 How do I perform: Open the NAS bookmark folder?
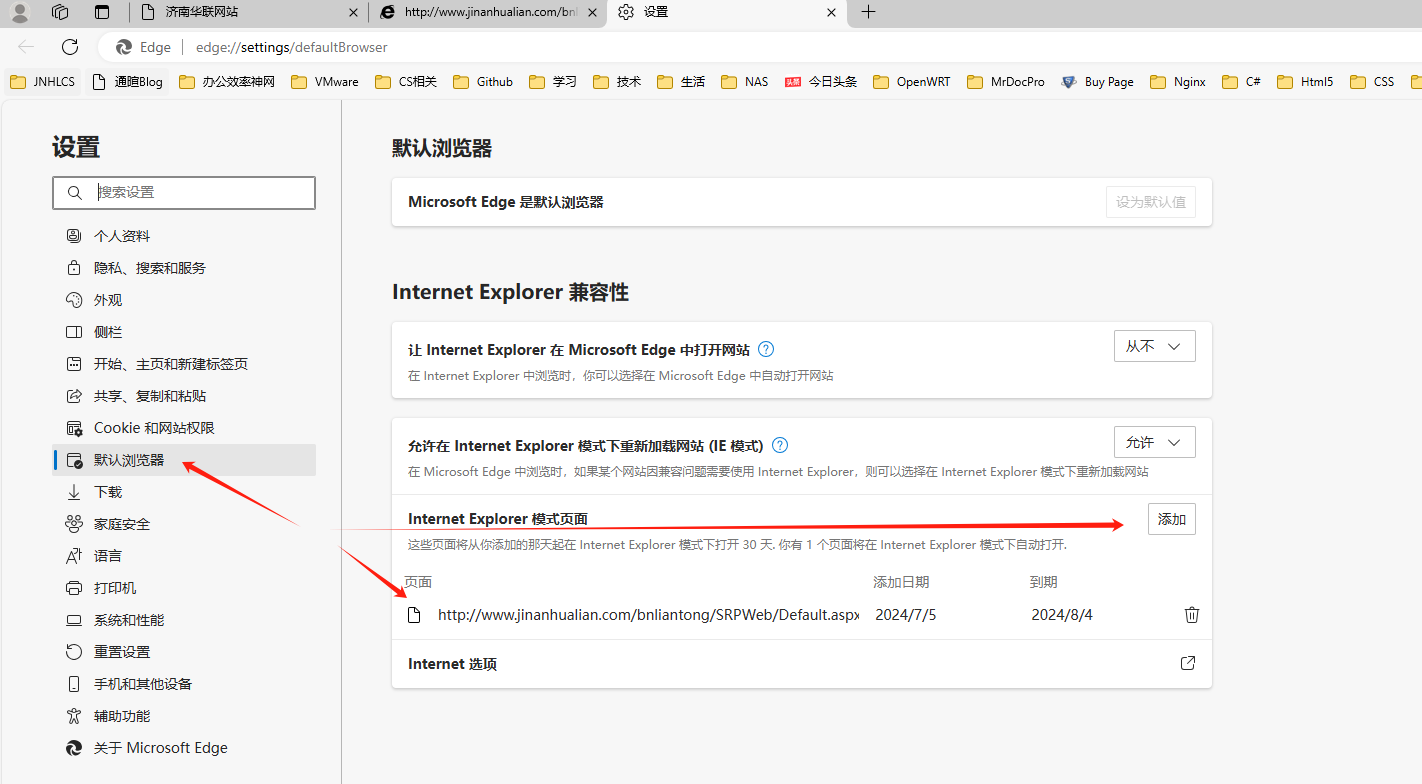745,82
